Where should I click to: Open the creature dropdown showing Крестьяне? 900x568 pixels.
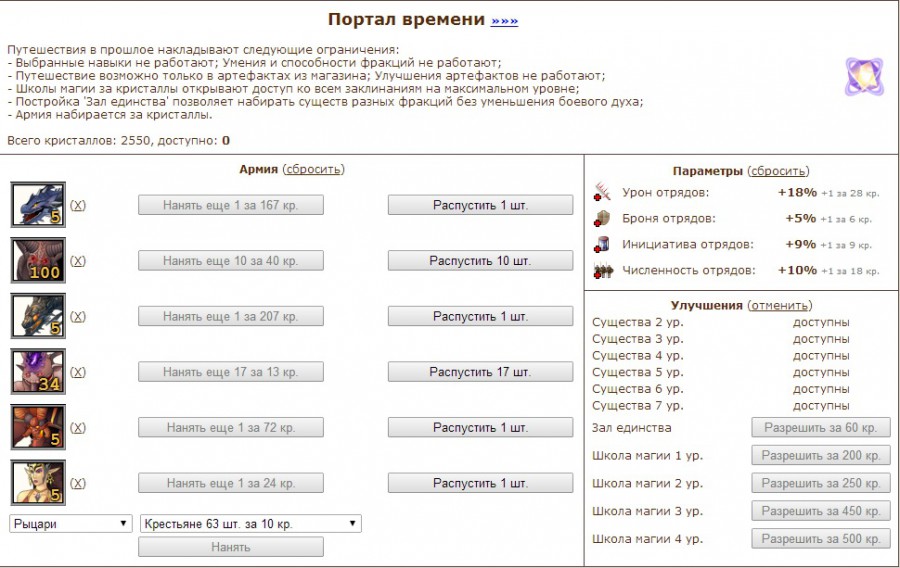click(250, 523)
